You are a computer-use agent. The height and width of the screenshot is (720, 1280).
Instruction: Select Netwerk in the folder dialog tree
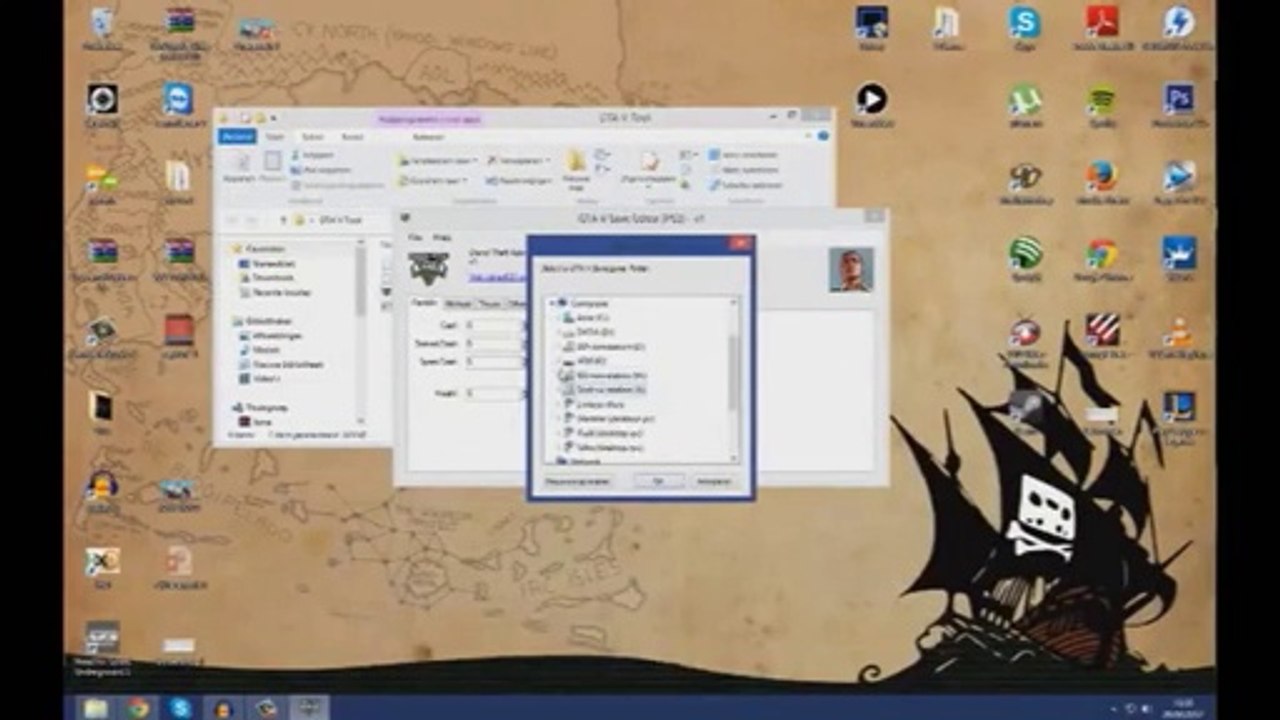tap(577, 461)
